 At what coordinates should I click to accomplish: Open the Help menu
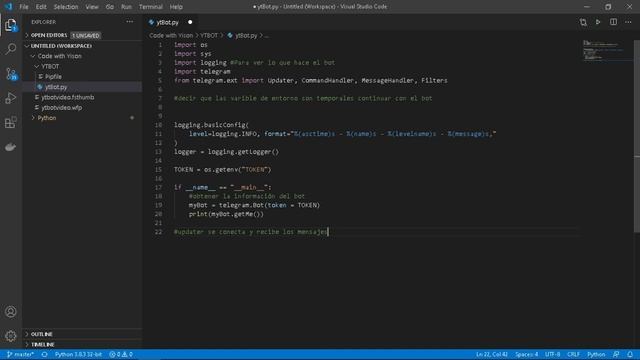(x=176, y=7)
